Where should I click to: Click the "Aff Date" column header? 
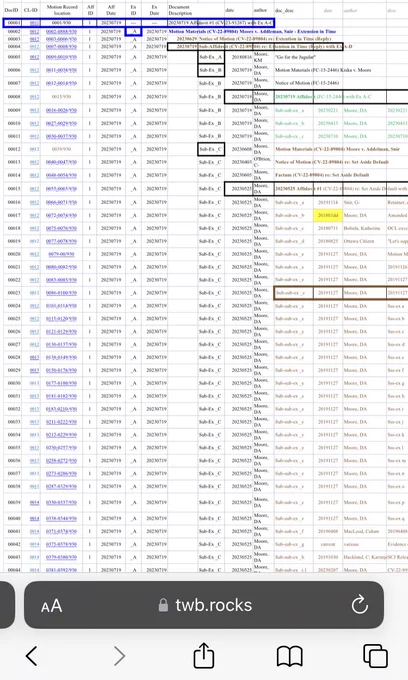[111, 10]
